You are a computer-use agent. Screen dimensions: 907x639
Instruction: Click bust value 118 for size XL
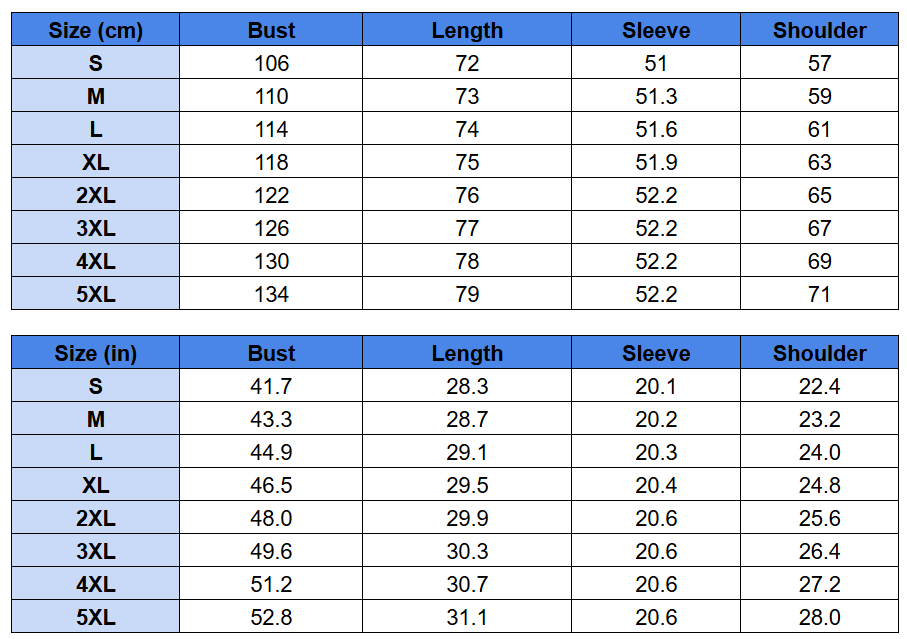(271, 162)
